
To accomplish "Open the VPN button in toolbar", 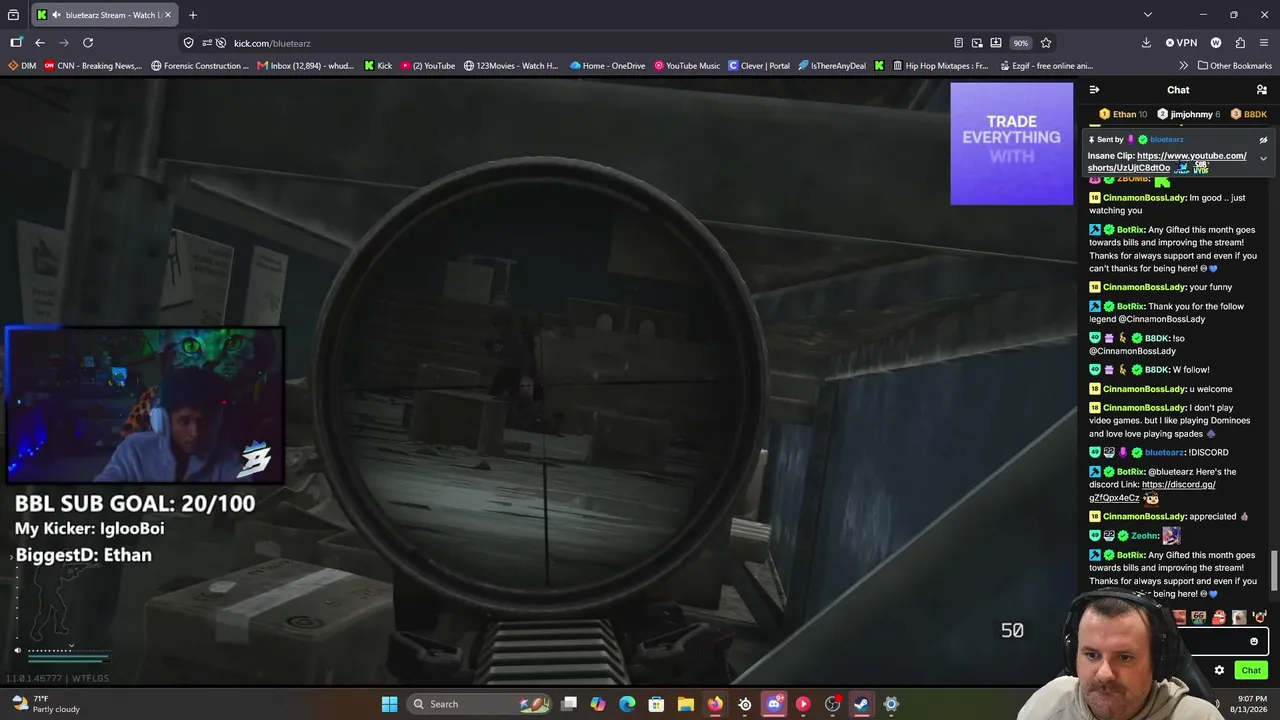I will coord(1181,43).
